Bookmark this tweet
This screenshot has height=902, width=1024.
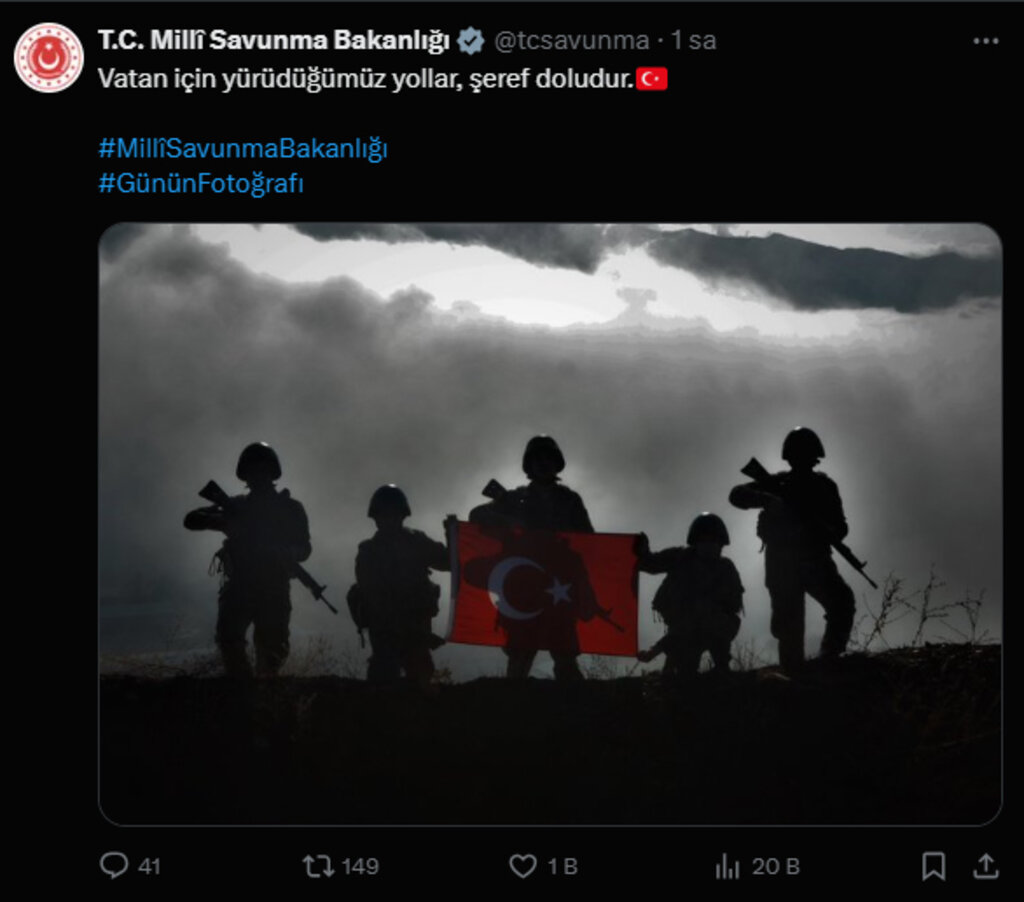(933, 866)
